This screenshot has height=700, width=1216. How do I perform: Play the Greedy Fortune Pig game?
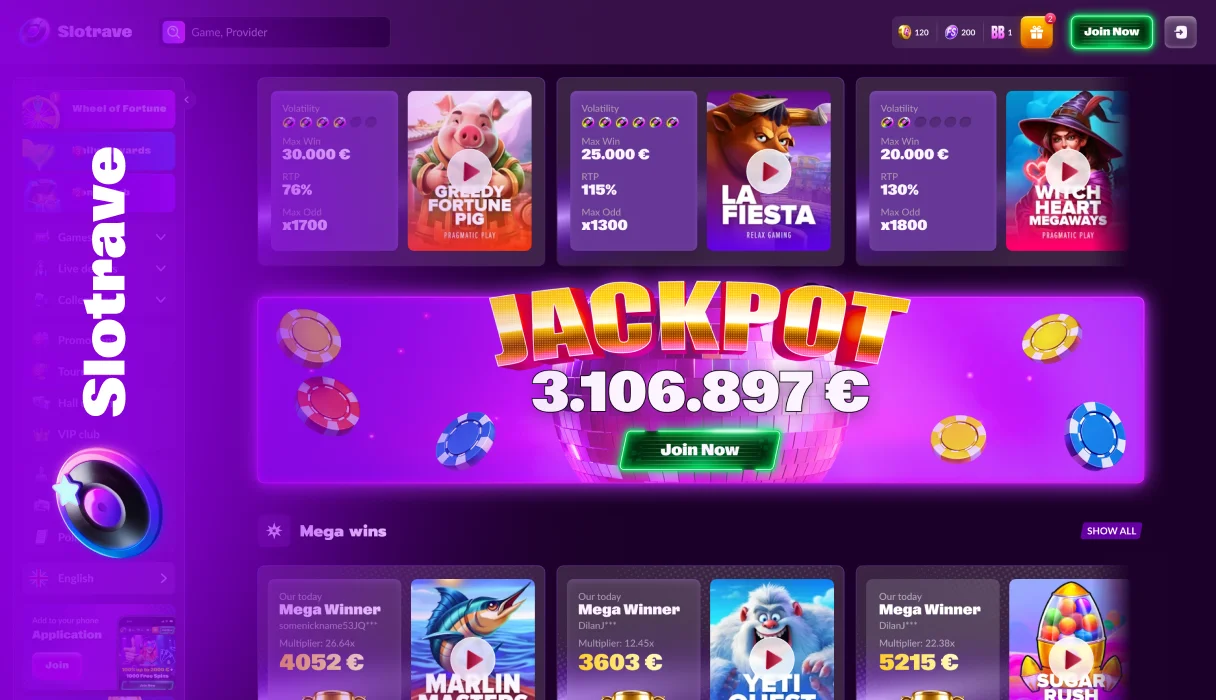pyautogui.click(x=469, y=171)
